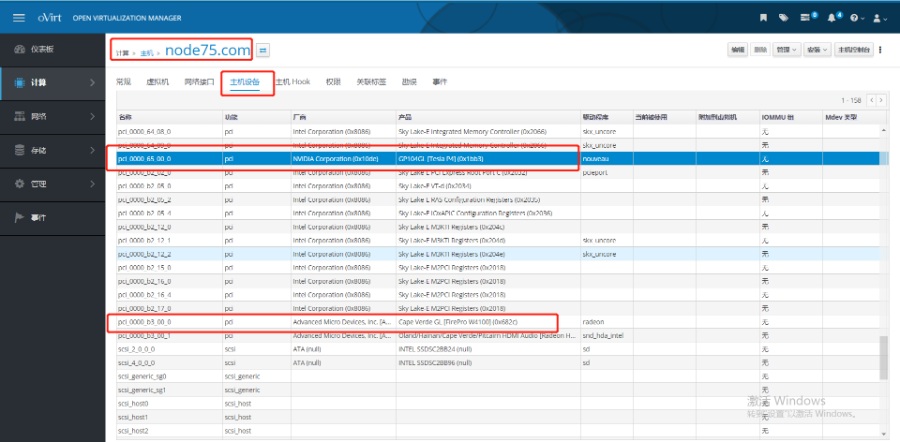The height and width of the screenshot is (442, 900).
Task: Select the pci_0000_64_08_0 row
Action: (x=497, y=131)
